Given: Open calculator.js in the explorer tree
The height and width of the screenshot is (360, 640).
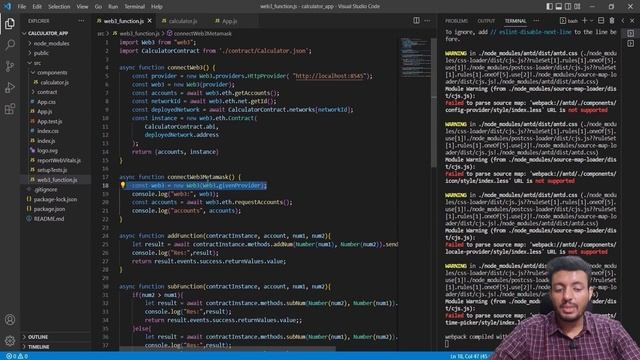Looking at the screenshot, I should point(54,82).
